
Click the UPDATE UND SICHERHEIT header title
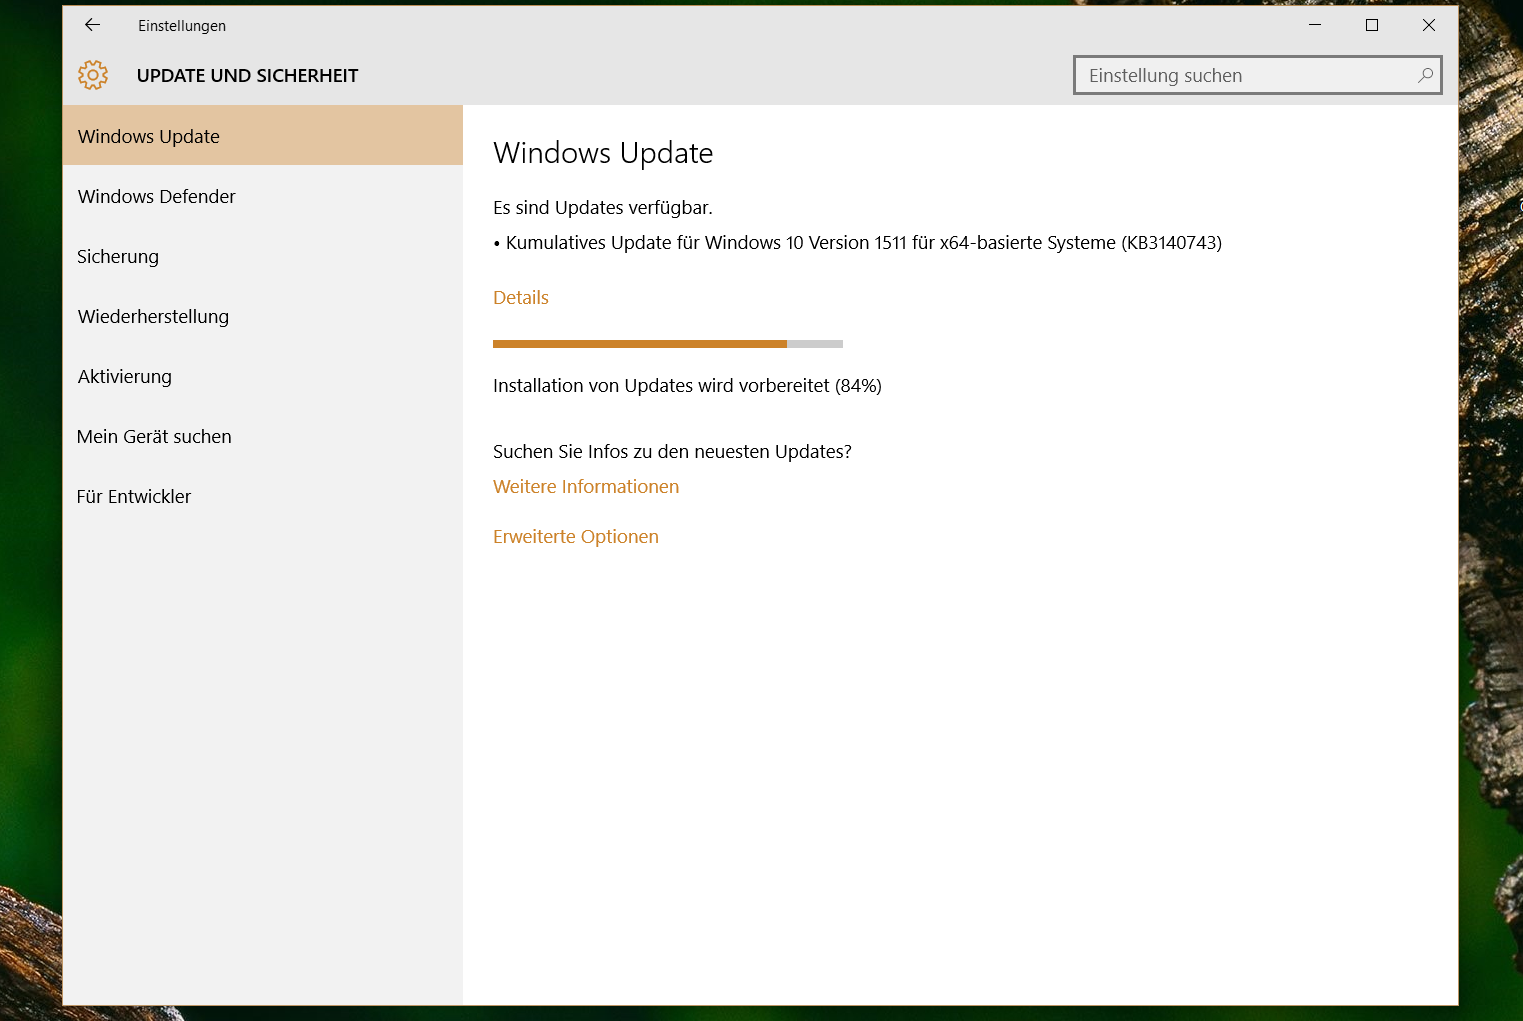tap(247, 76)
